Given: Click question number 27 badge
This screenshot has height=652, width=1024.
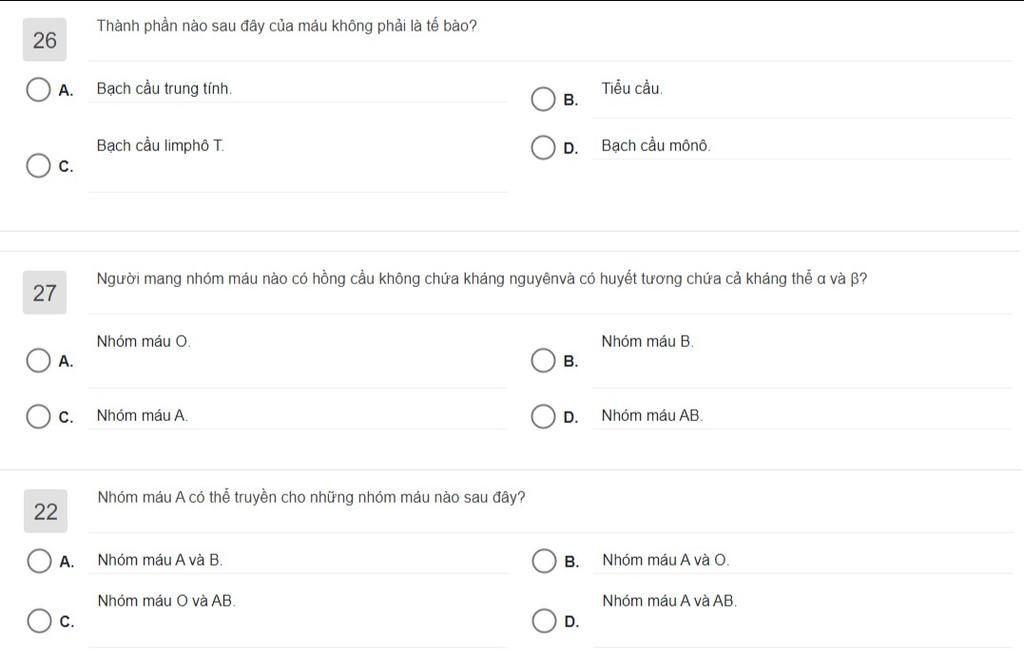Looking at the screenshot, I should coord(44,293).
